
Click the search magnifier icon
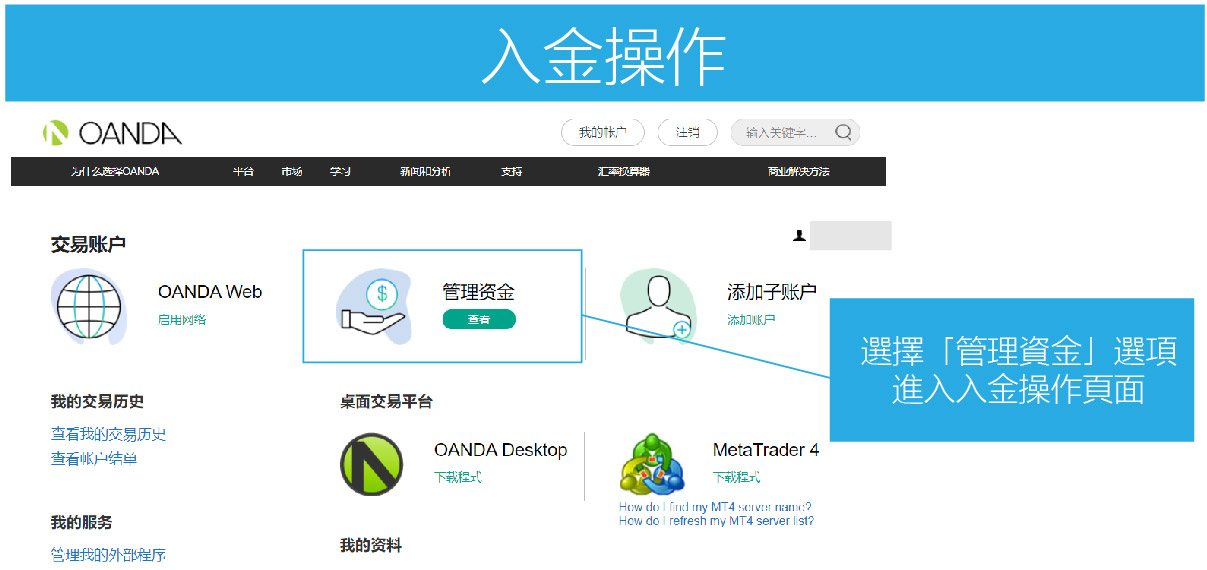843,132
